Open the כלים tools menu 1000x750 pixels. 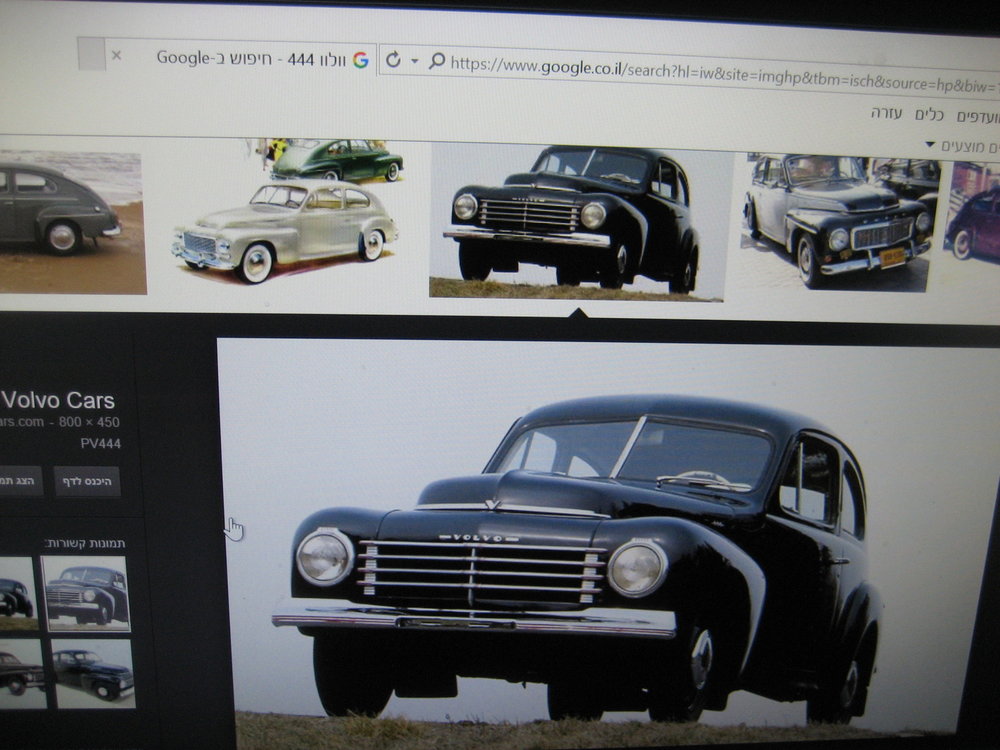pos(929,115)
